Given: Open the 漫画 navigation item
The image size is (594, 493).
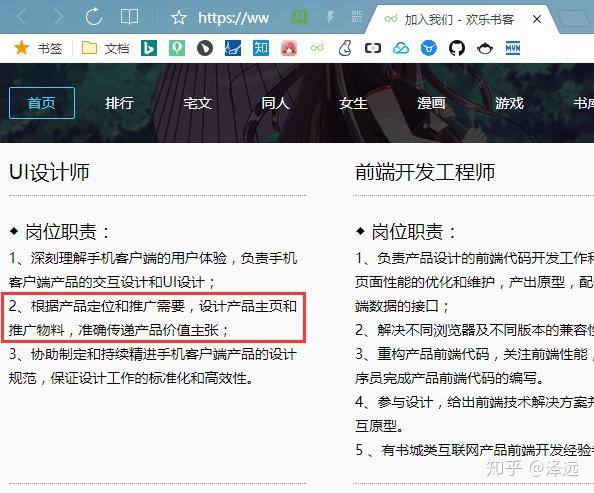Looking at the screenshot, I should tap(431, 103).
